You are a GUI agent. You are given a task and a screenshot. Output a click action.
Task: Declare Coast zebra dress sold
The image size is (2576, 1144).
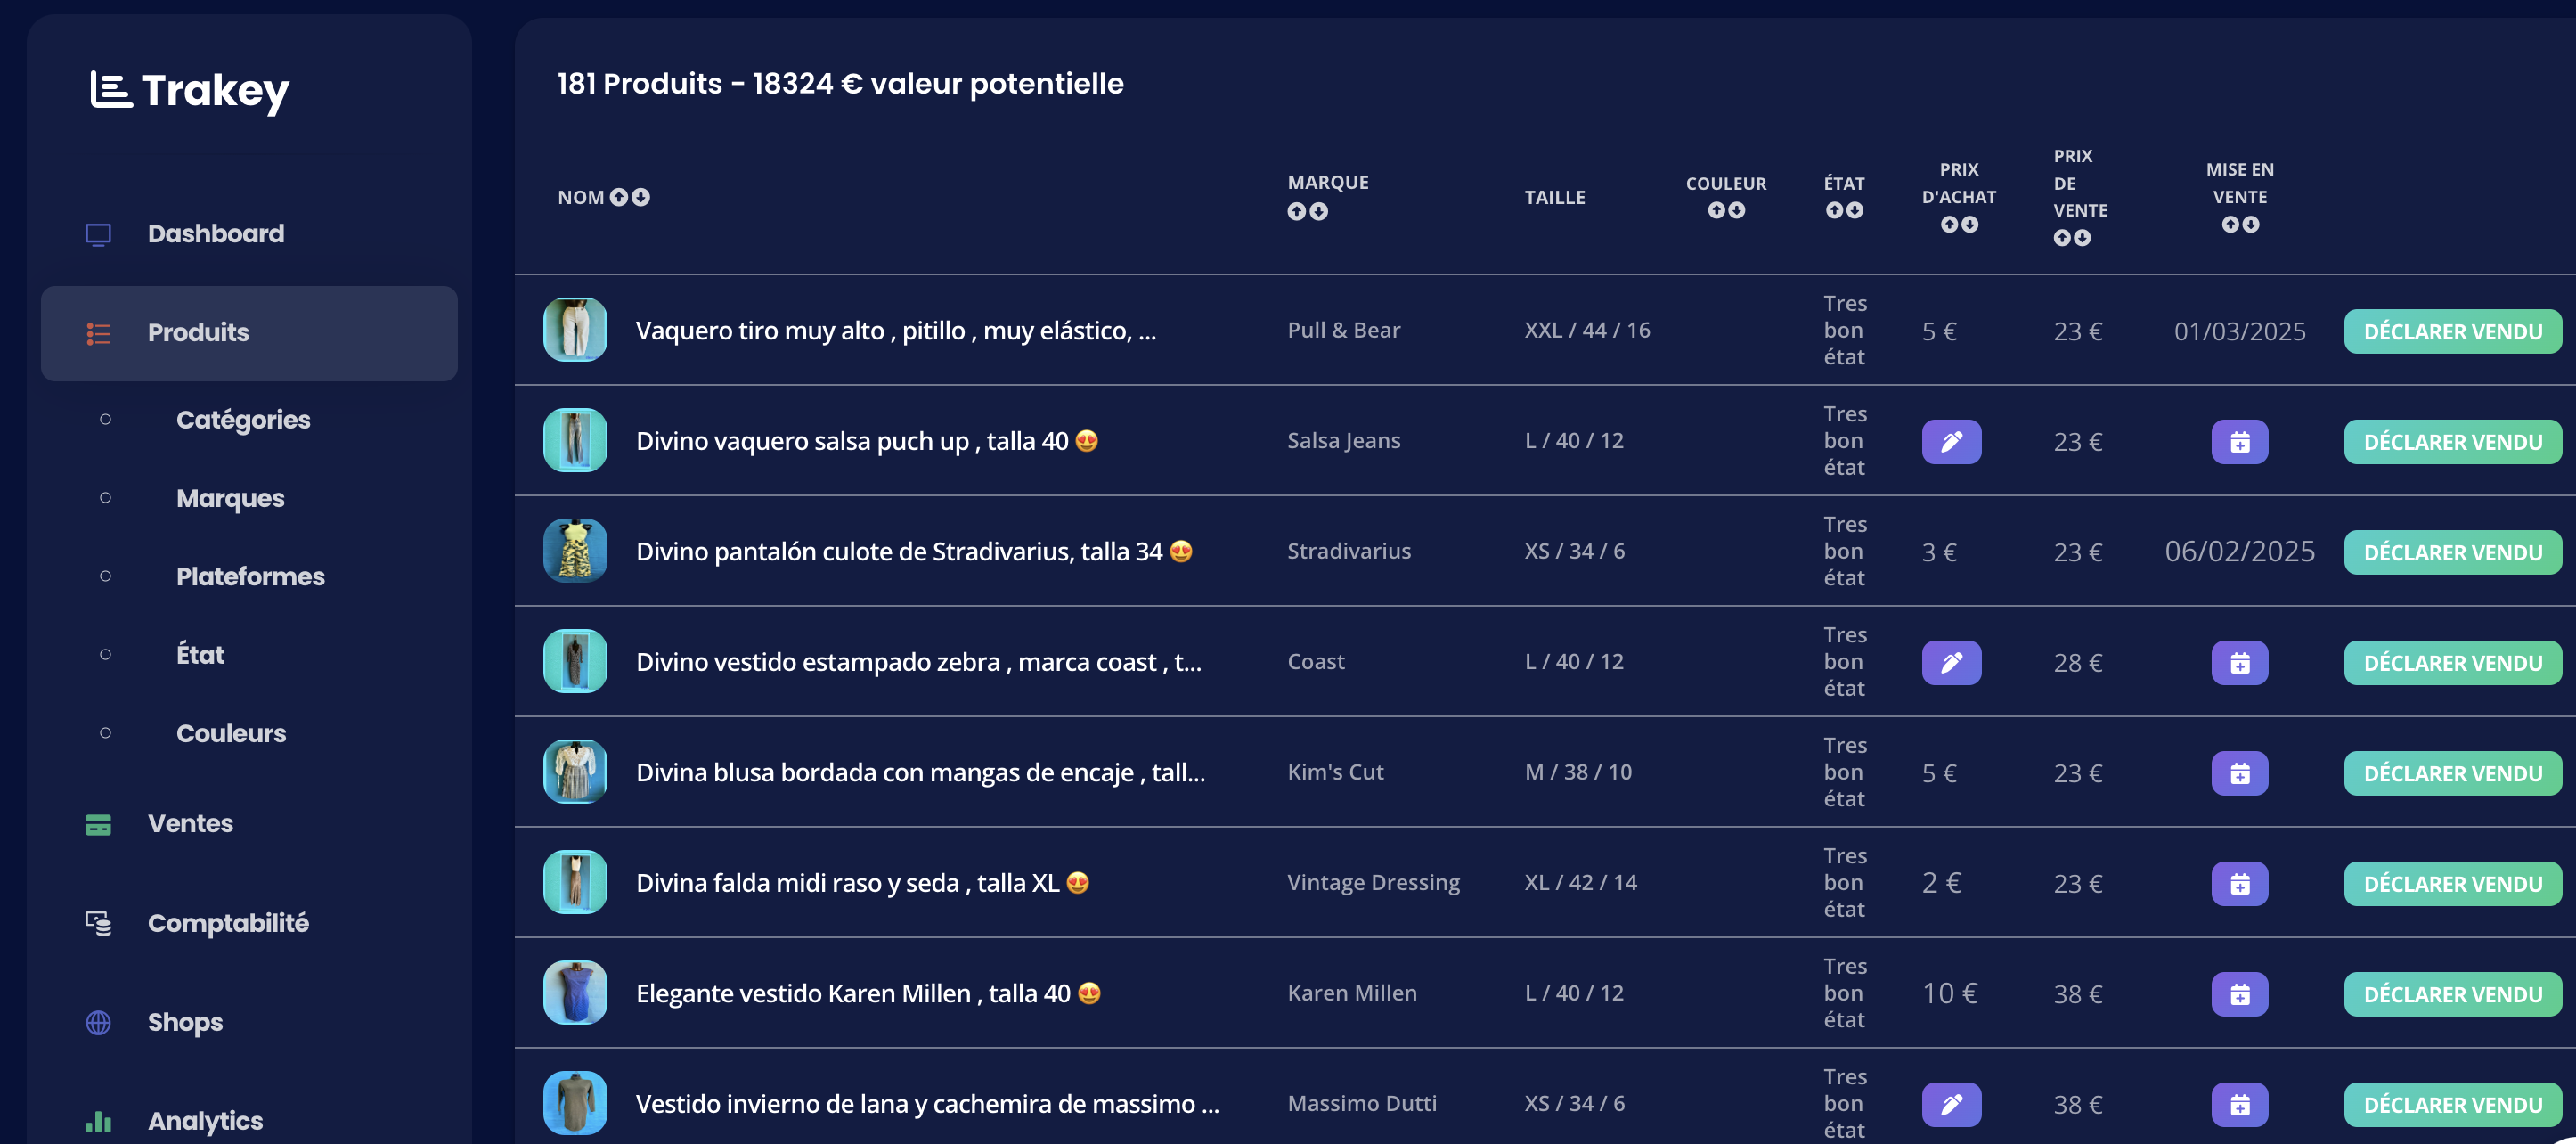pyautogui.click(x=2453, y=663)
